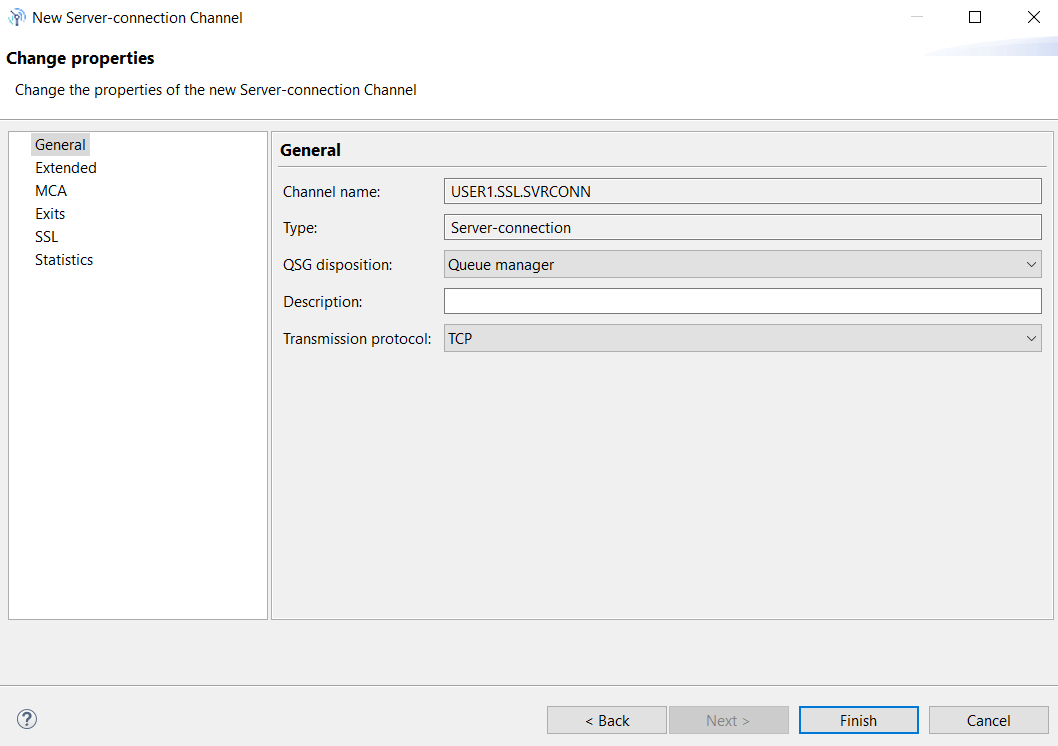Click the QSG disposition label
The image size is (1058, 746).
(337, 264)
